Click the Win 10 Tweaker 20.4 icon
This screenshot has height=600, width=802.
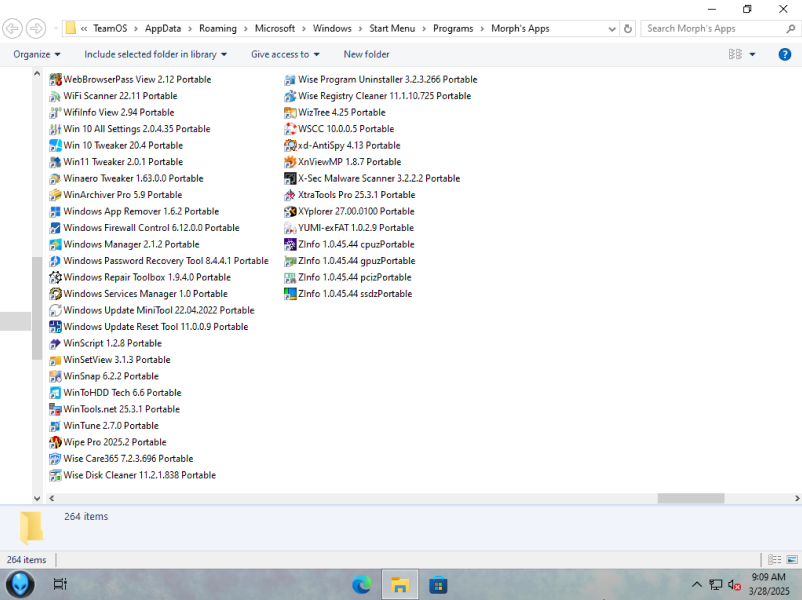55,146
